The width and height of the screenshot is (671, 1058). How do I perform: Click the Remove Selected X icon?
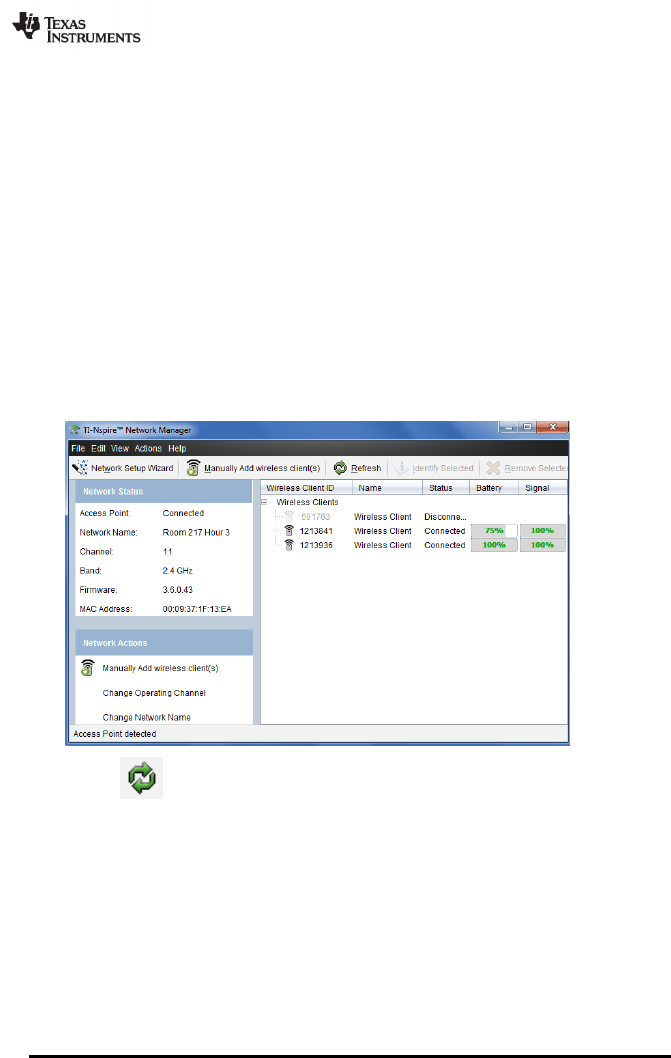(x=493, y=468)
